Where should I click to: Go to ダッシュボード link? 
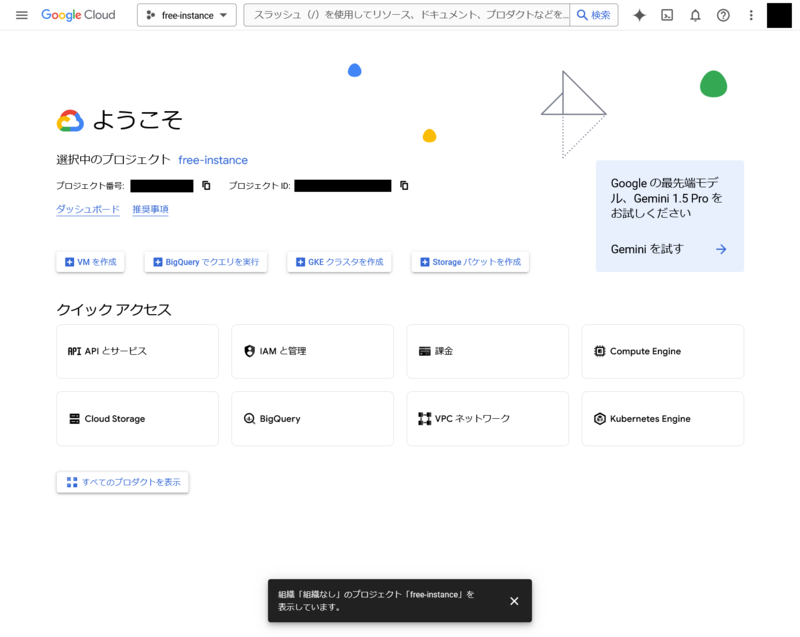click(x=88, y=209)
